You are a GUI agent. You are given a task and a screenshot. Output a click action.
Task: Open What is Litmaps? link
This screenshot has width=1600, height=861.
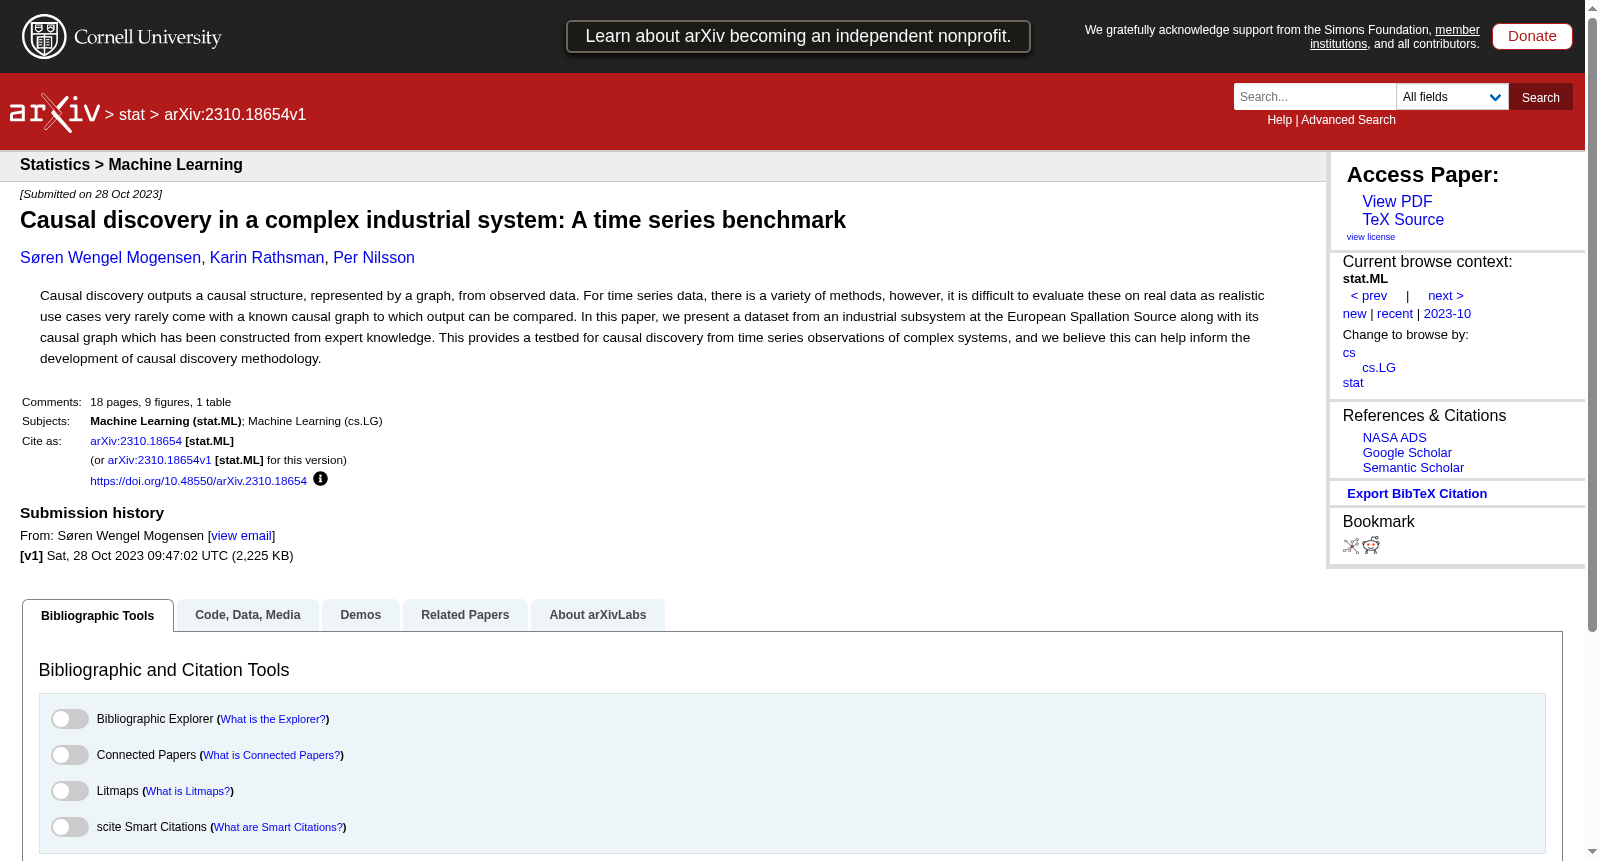[x=188, y=791]
